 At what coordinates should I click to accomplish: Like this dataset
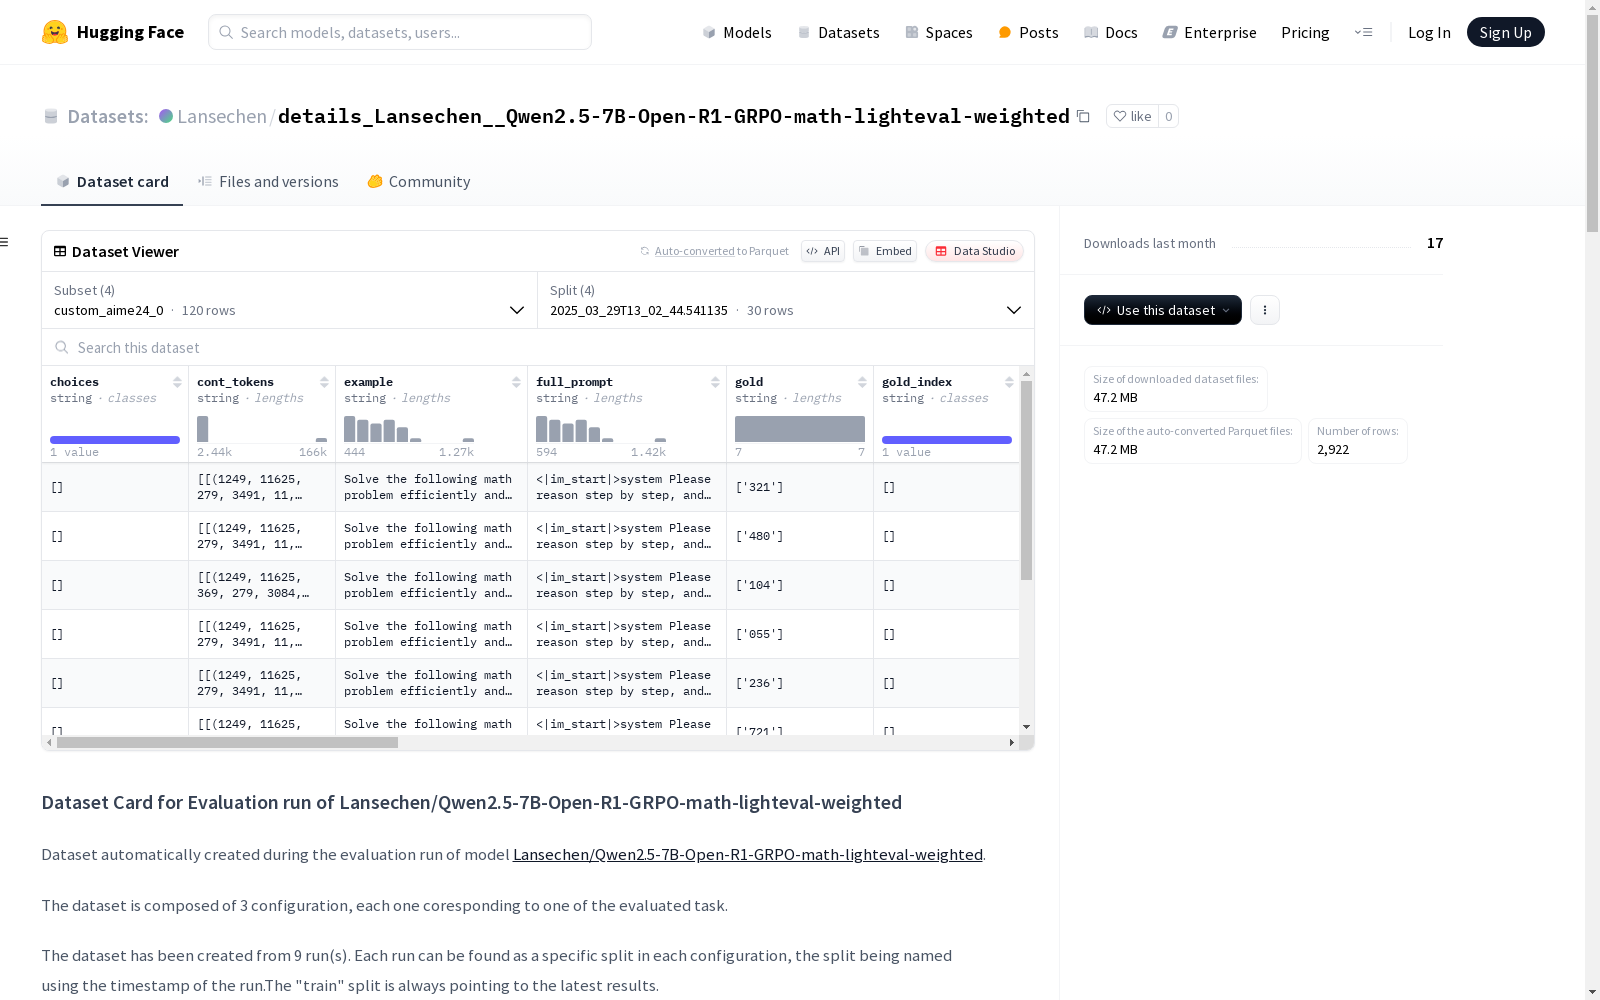[x=1132, y=116]
